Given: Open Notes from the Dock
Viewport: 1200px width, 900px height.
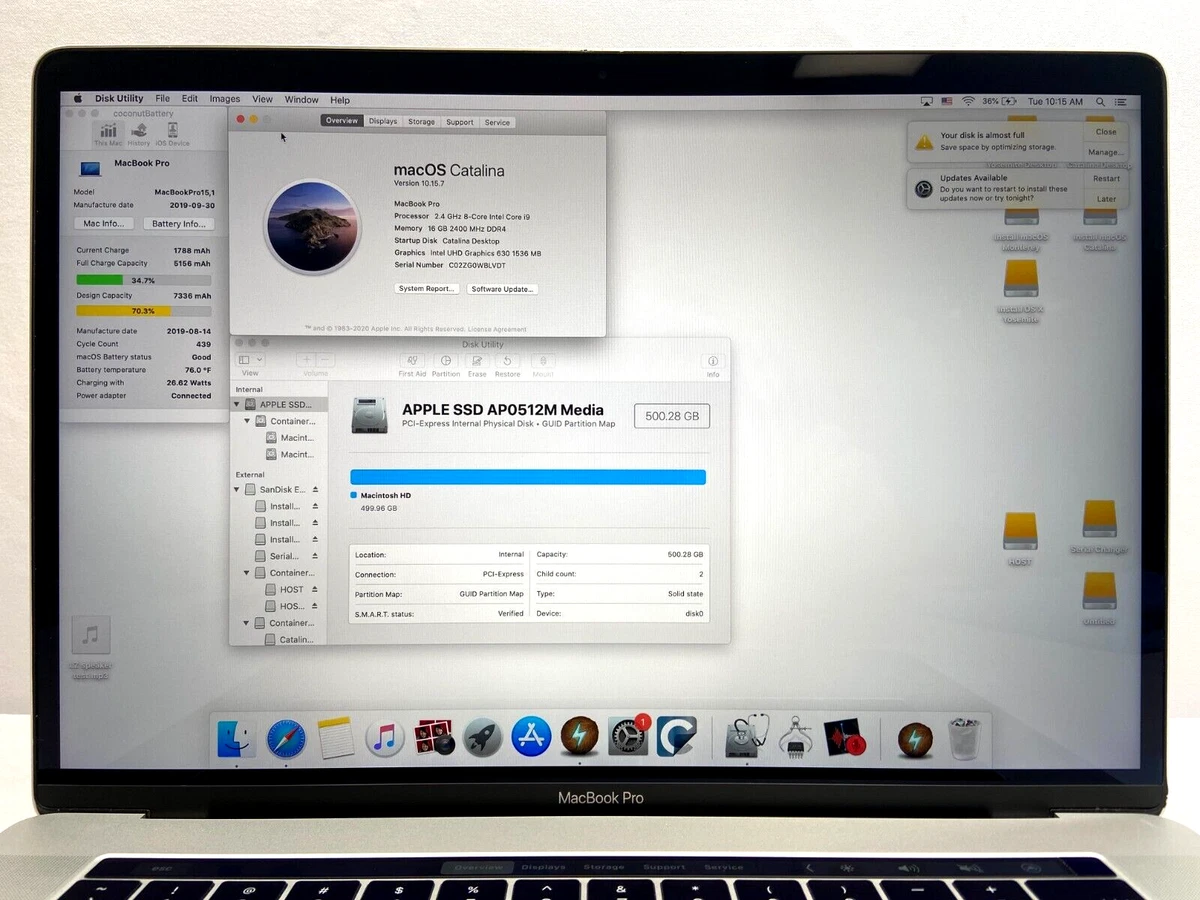Looking at the screenshot, I should (x=336, y=739).
